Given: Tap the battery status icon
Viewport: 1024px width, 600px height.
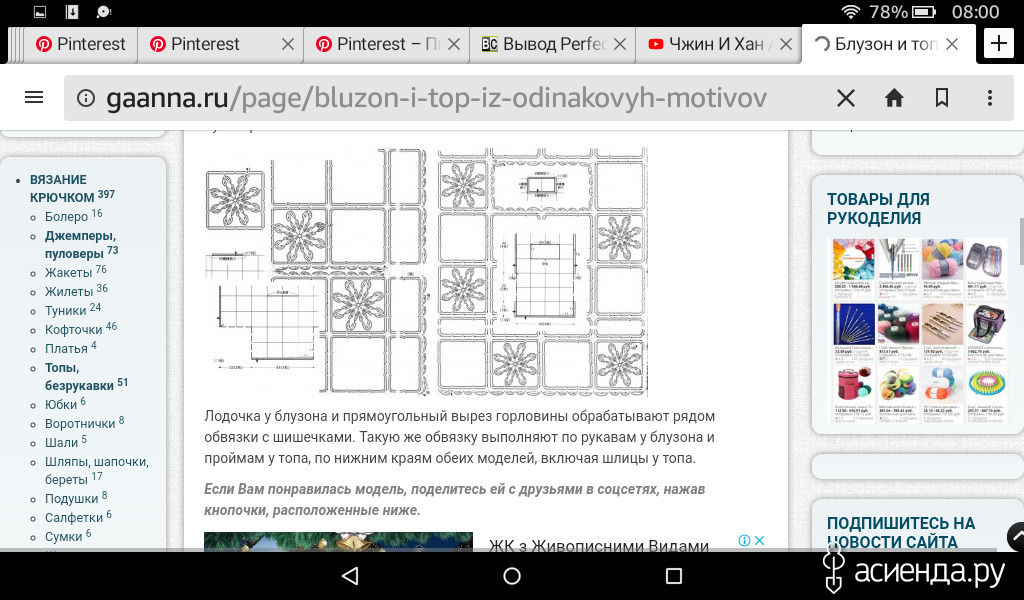Looking at the screenshot, I should pyautogui.click(x=923, y=12).
